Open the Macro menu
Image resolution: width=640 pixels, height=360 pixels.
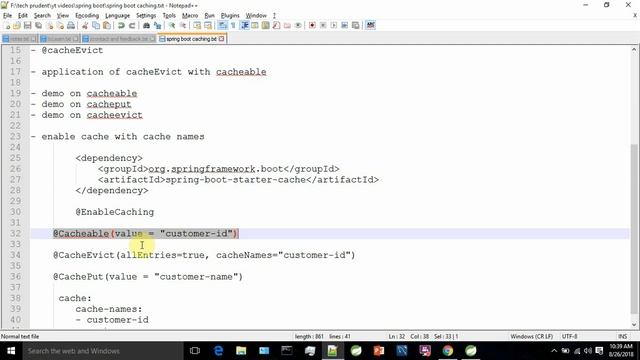tap(190, 16)
